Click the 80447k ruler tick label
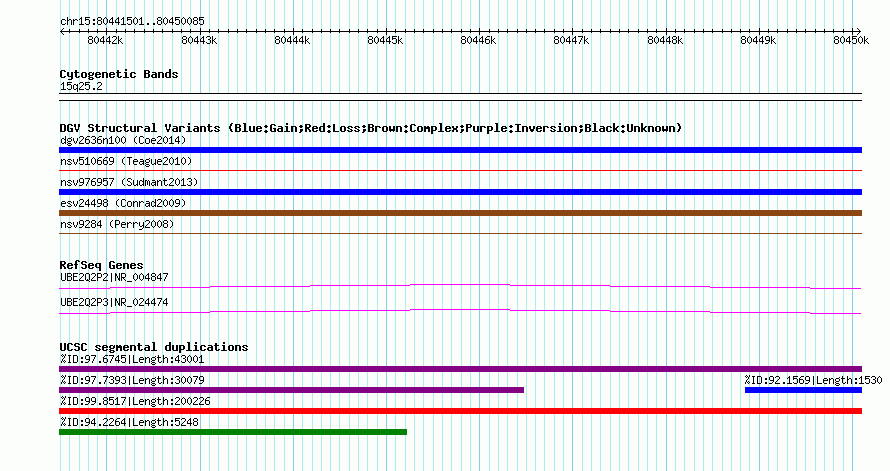This screenshot has width=890, height=471. click(572, 40)
